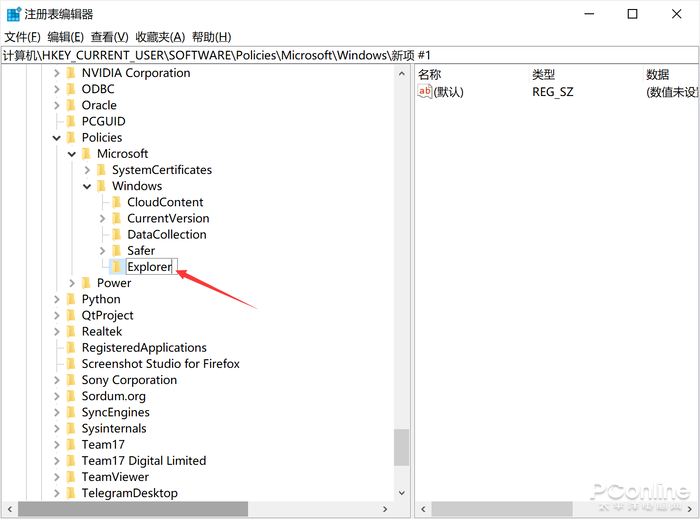This screenshot has height=519, width=700.
Task: Click the registry path address bar
Action: (350, 55)
